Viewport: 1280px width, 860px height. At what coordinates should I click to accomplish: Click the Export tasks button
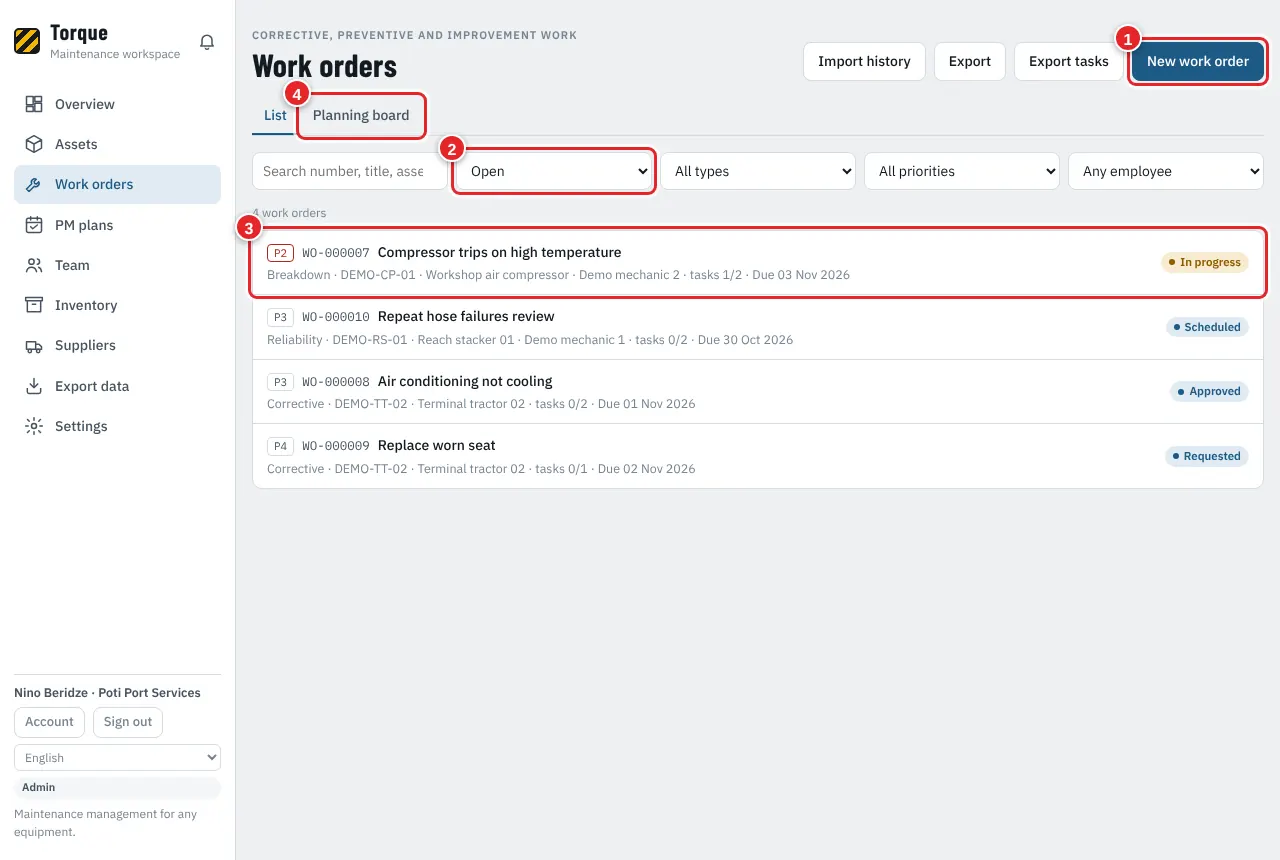(x=1069, y=61)
